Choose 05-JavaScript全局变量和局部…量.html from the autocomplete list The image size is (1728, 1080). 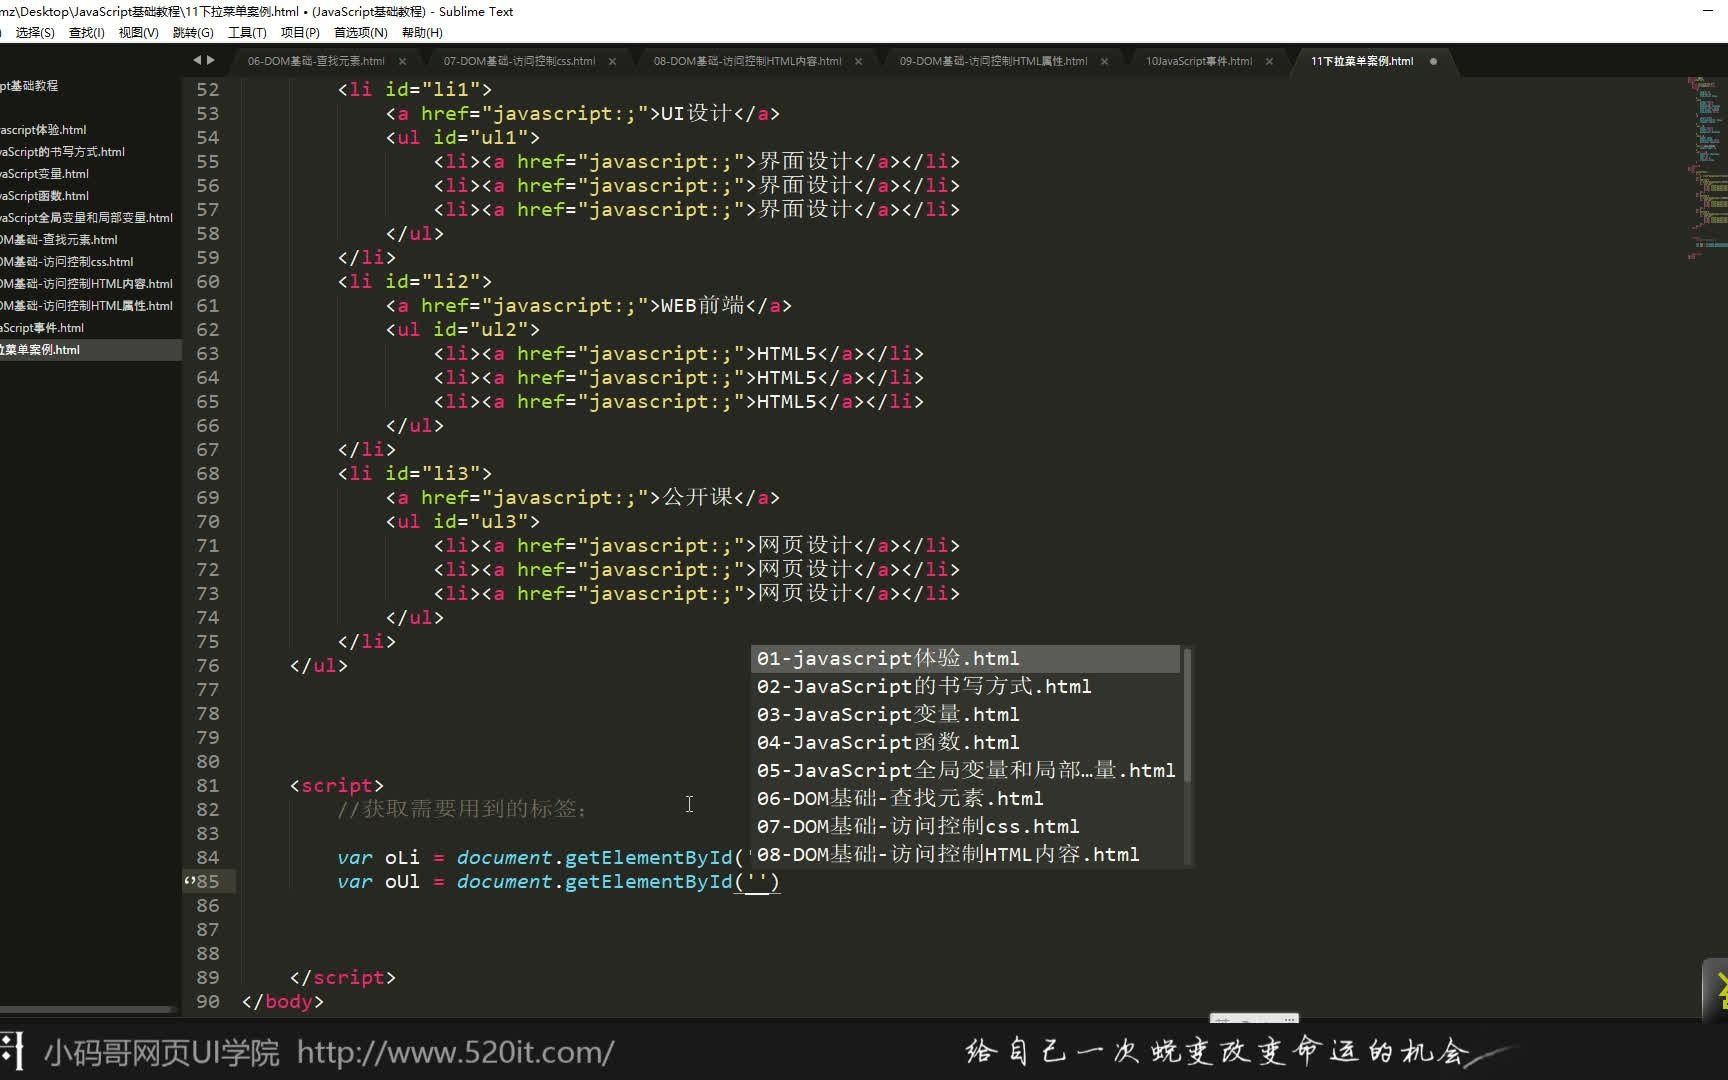click(965, 771)
